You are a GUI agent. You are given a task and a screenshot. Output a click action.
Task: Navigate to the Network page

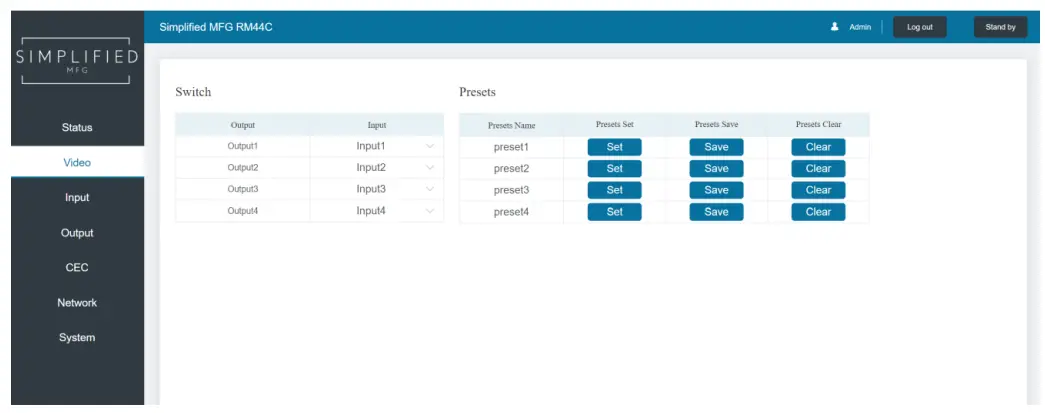[77, 302]
